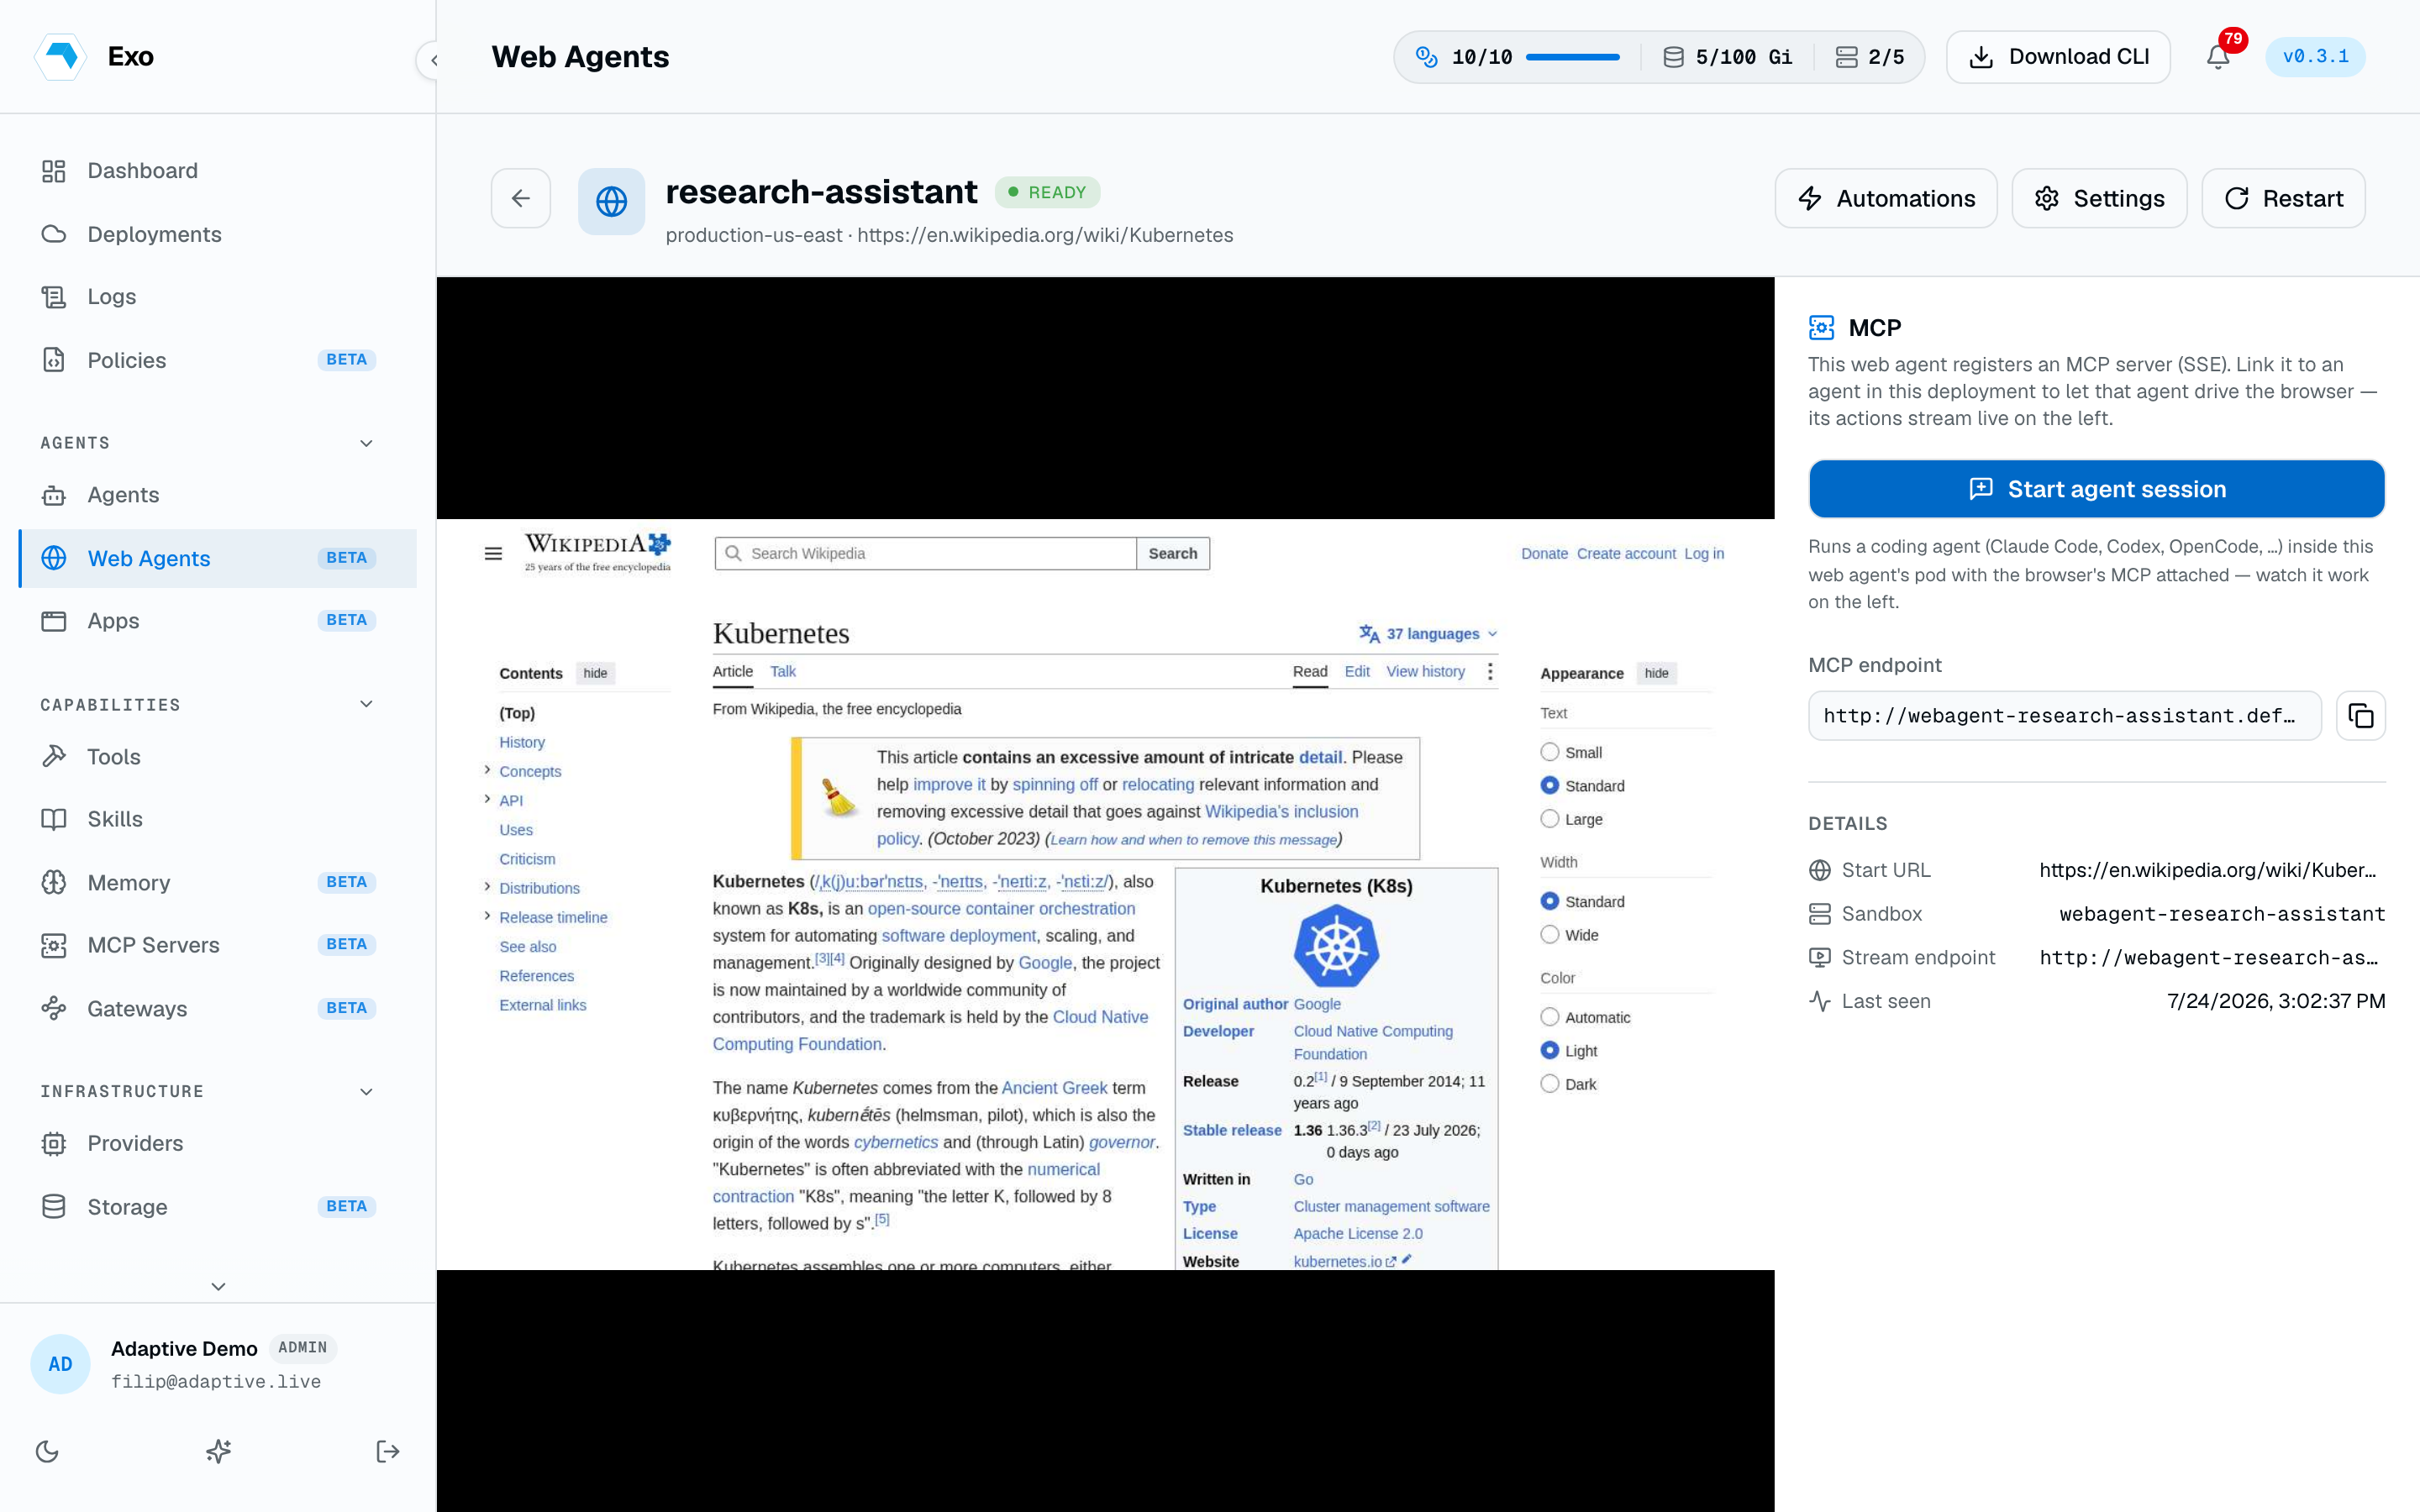Open the View history tab

click(1425, 672)
